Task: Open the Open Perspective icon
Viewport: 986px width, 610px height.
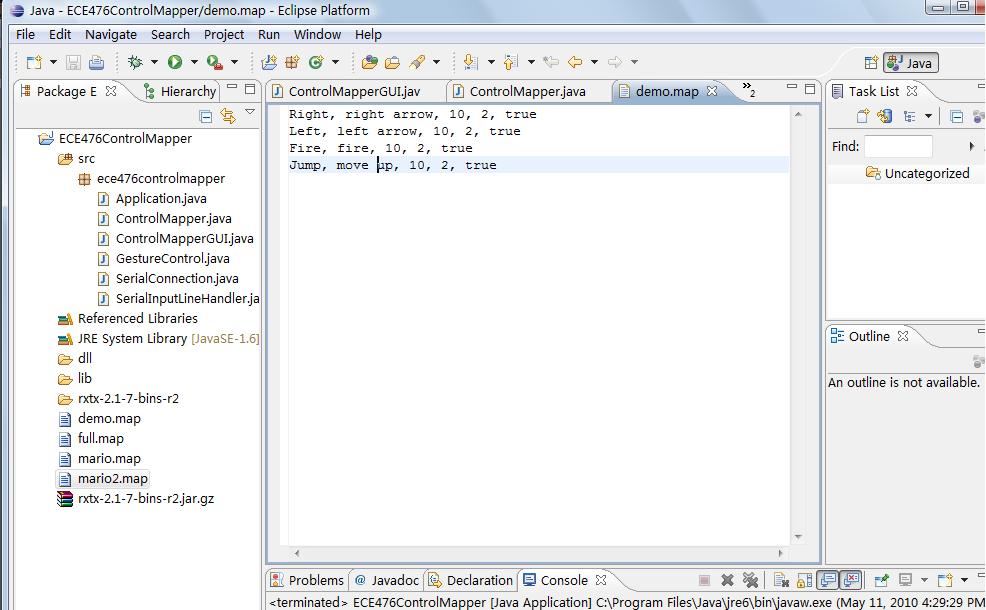Action: pyautogui.click(x=871, y=62)
